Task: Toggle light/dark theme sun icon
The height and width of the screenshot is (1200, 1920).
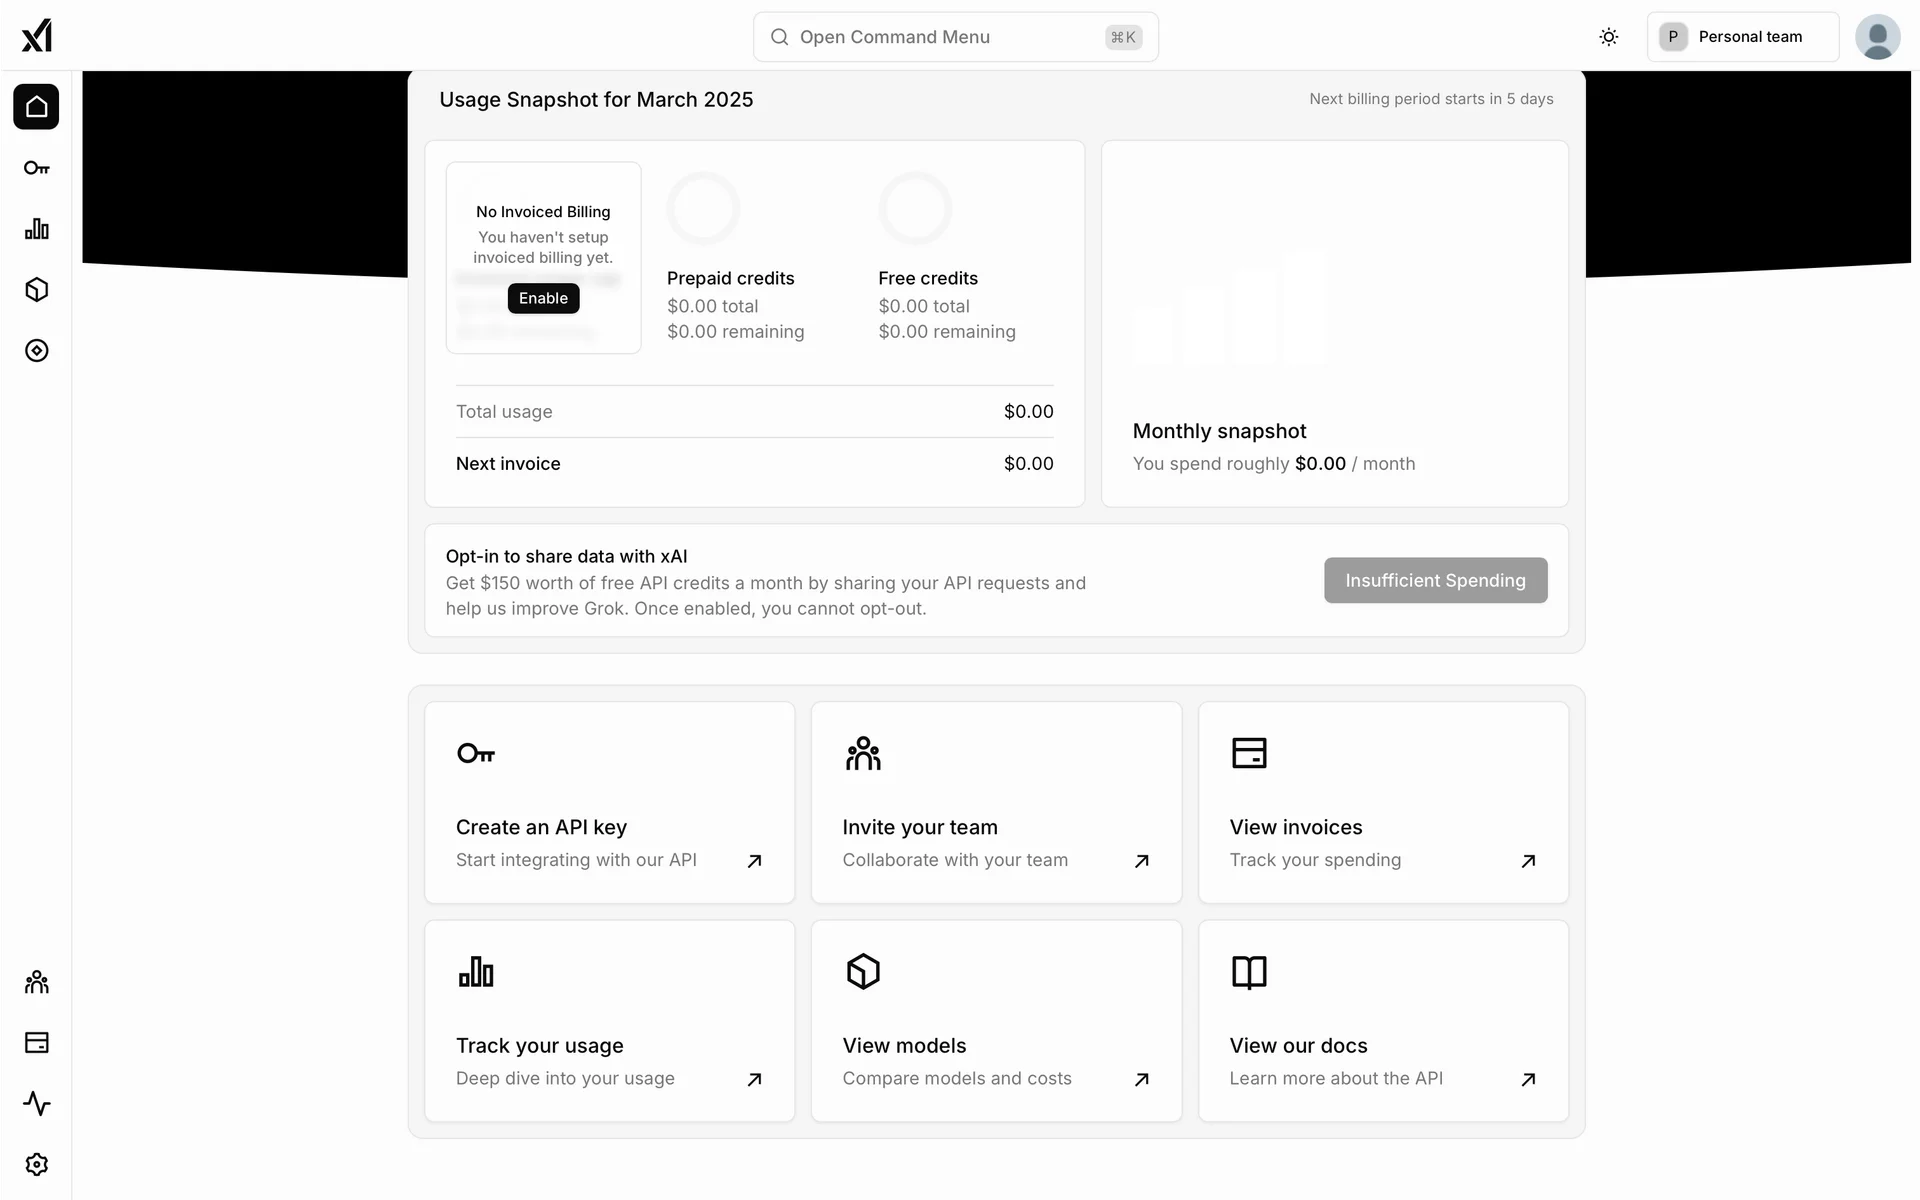Action: click(1608, 37)
